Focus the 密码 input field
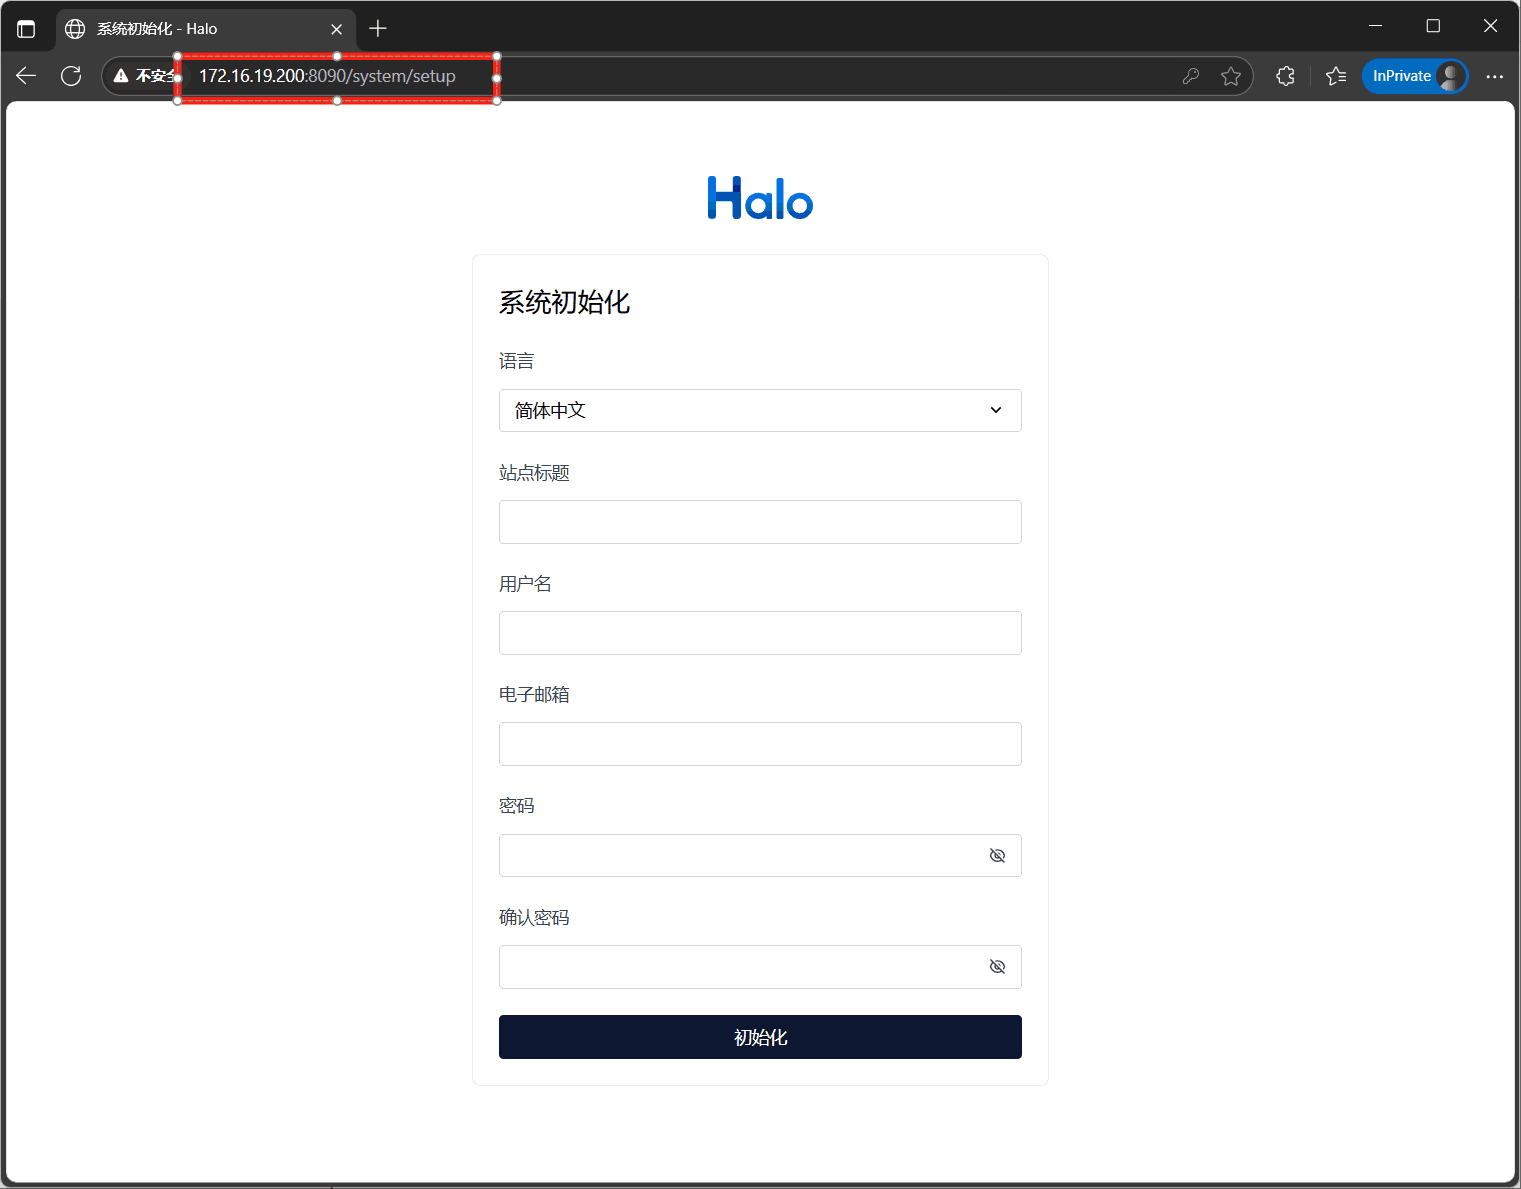This screenshot has width=1521, height=1189. [x=760, y=856]
